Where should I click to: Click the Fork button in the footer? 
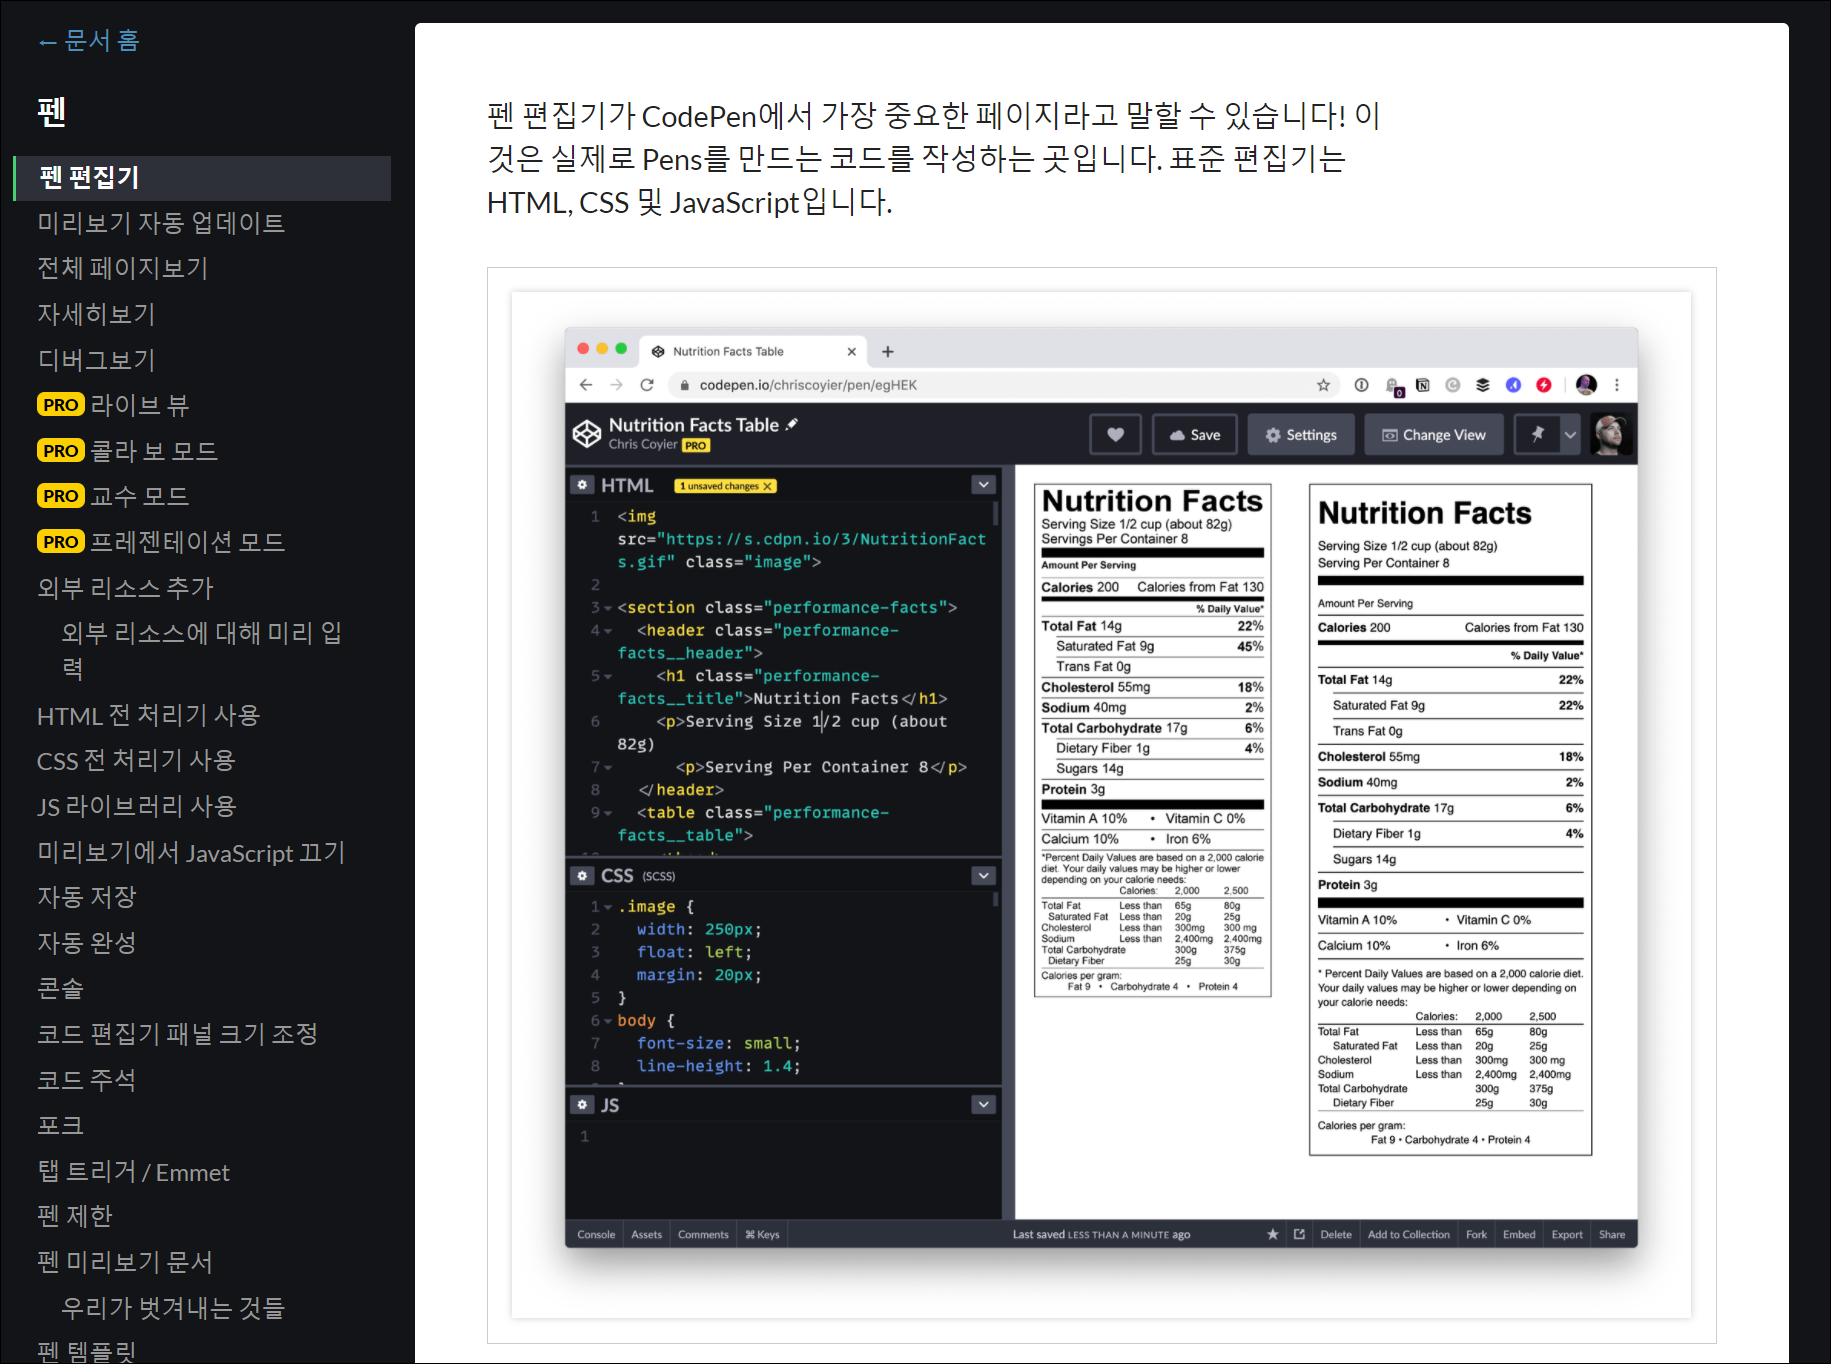(x=1477, y=1235)
